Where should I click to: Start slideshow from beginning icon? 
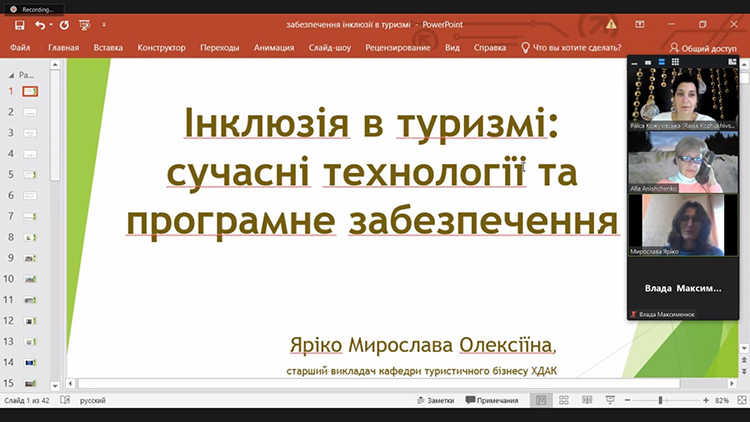click(85, 25)
